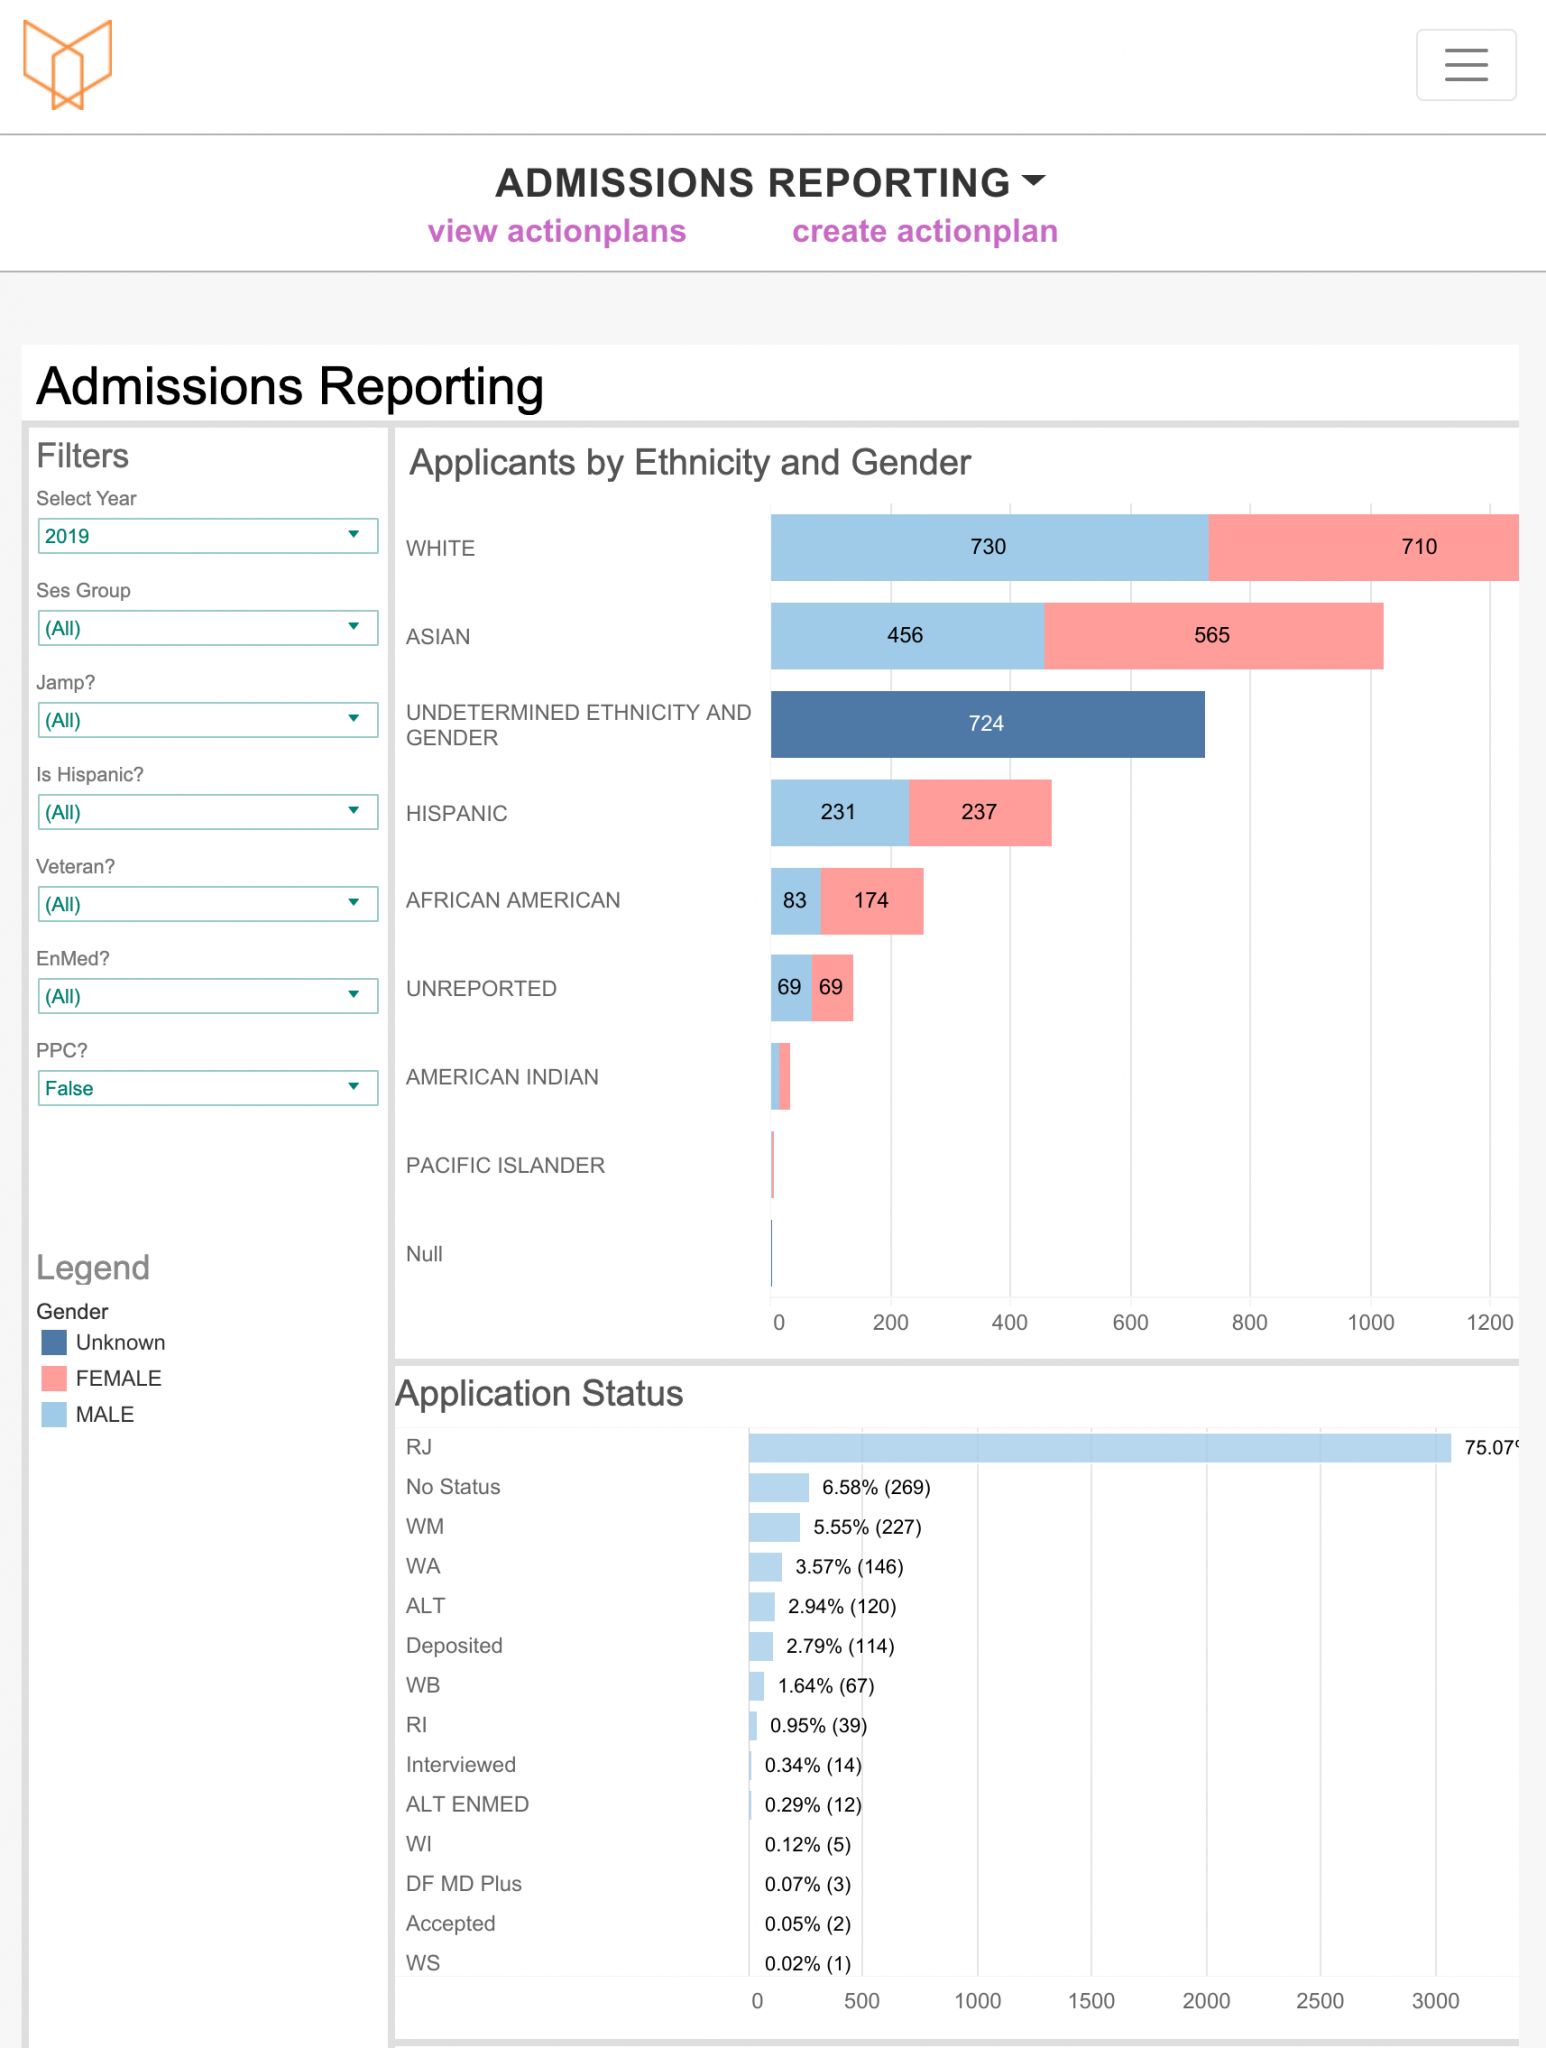Click the African American male bar 83

[795, 901]
